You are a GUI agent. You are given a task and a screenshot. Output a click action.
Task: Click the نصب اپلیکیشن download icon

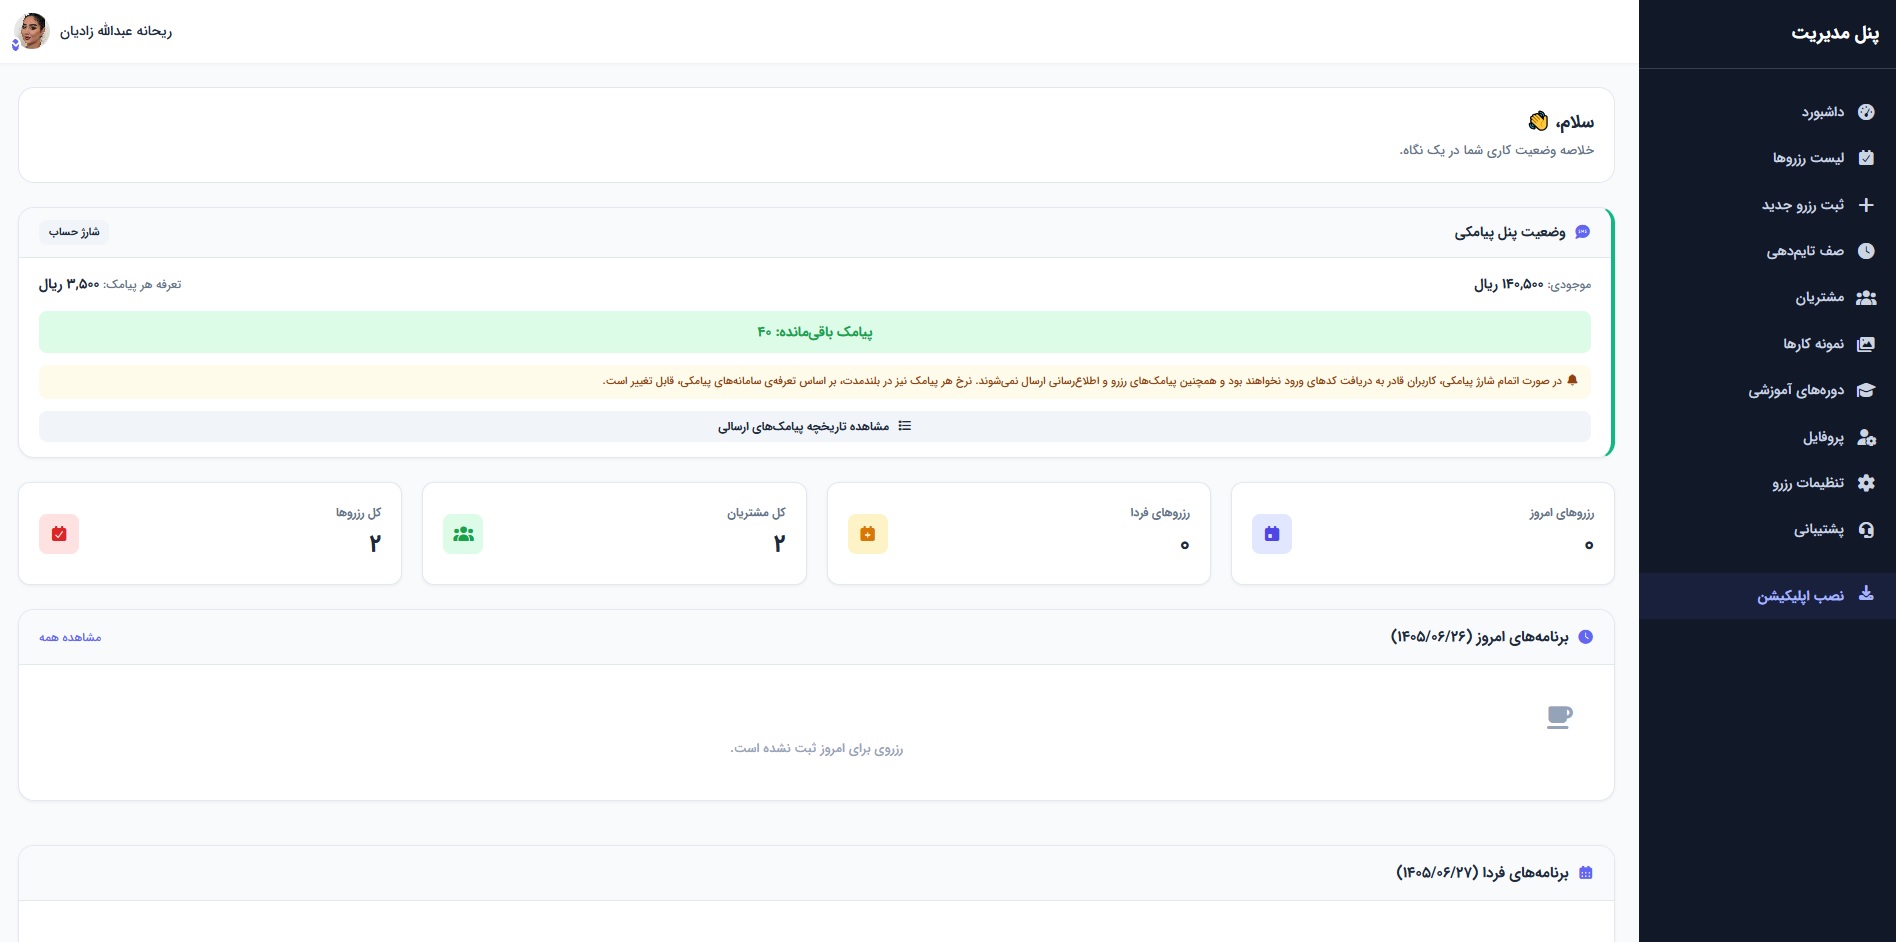click(1866, 593)
